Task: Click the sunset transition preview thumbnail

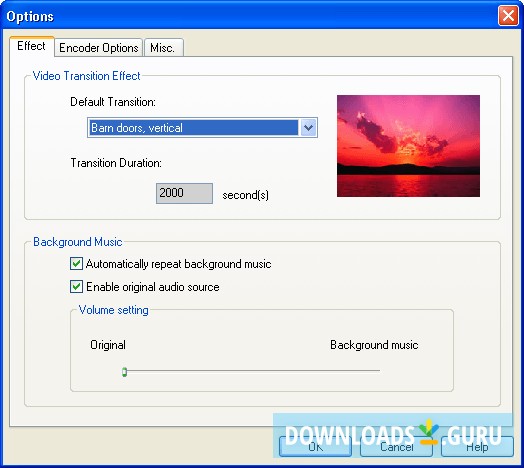Action: point(408,146)
